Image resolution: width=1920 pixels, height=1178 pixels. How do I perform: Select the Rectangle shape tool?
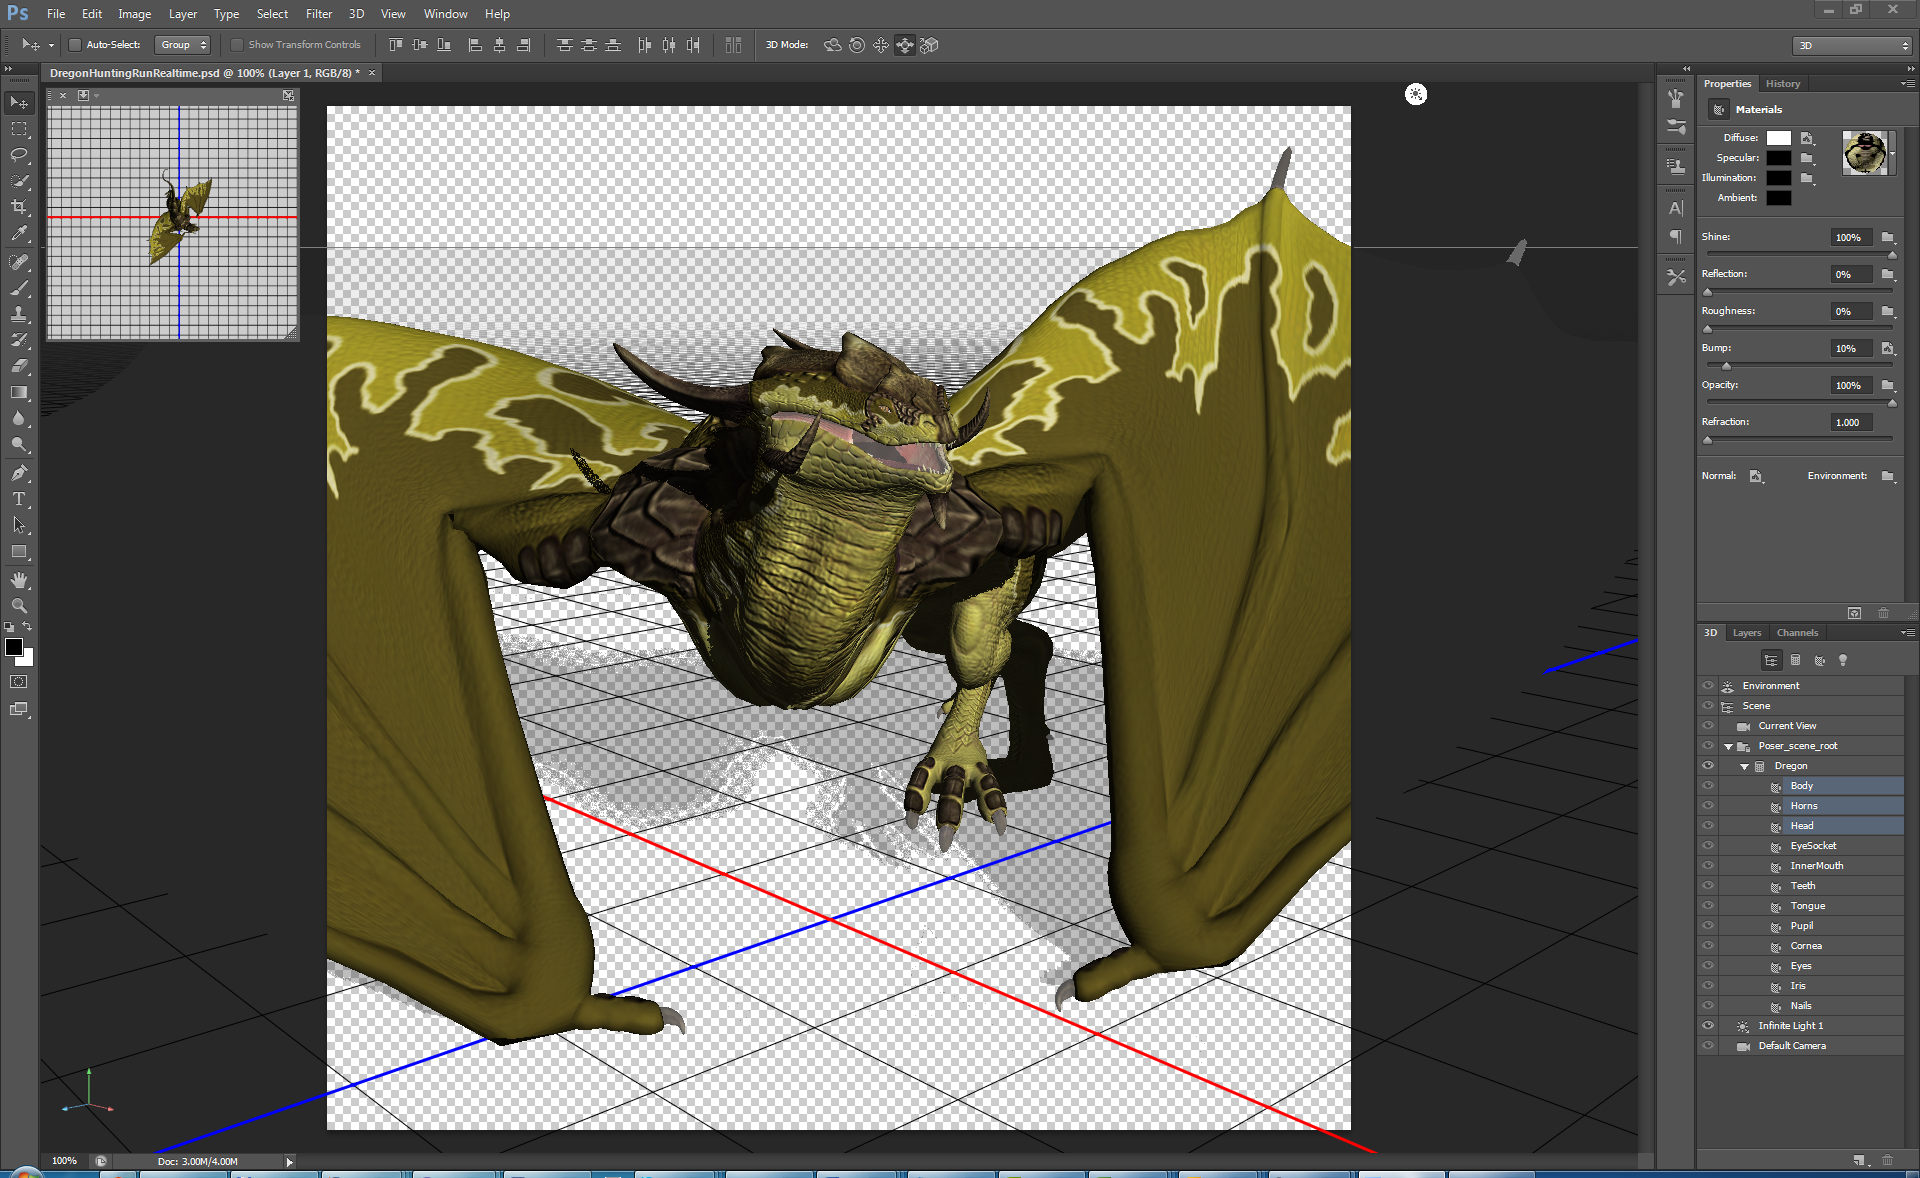coord(19,551)
